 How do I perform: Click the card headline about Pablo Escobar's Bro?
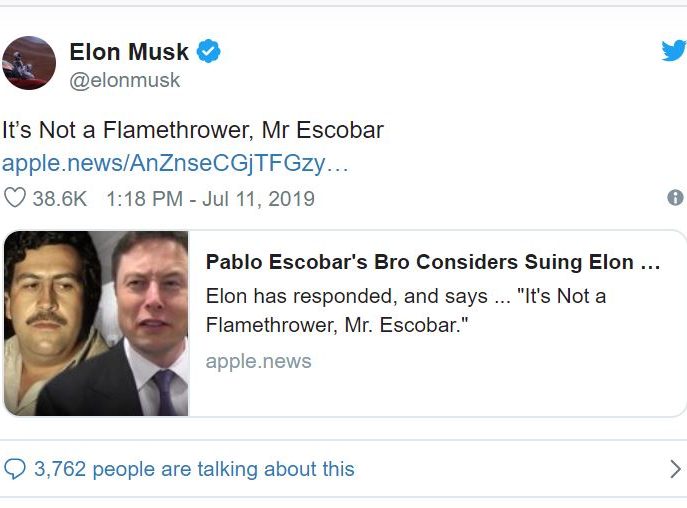tap(433, 262)
